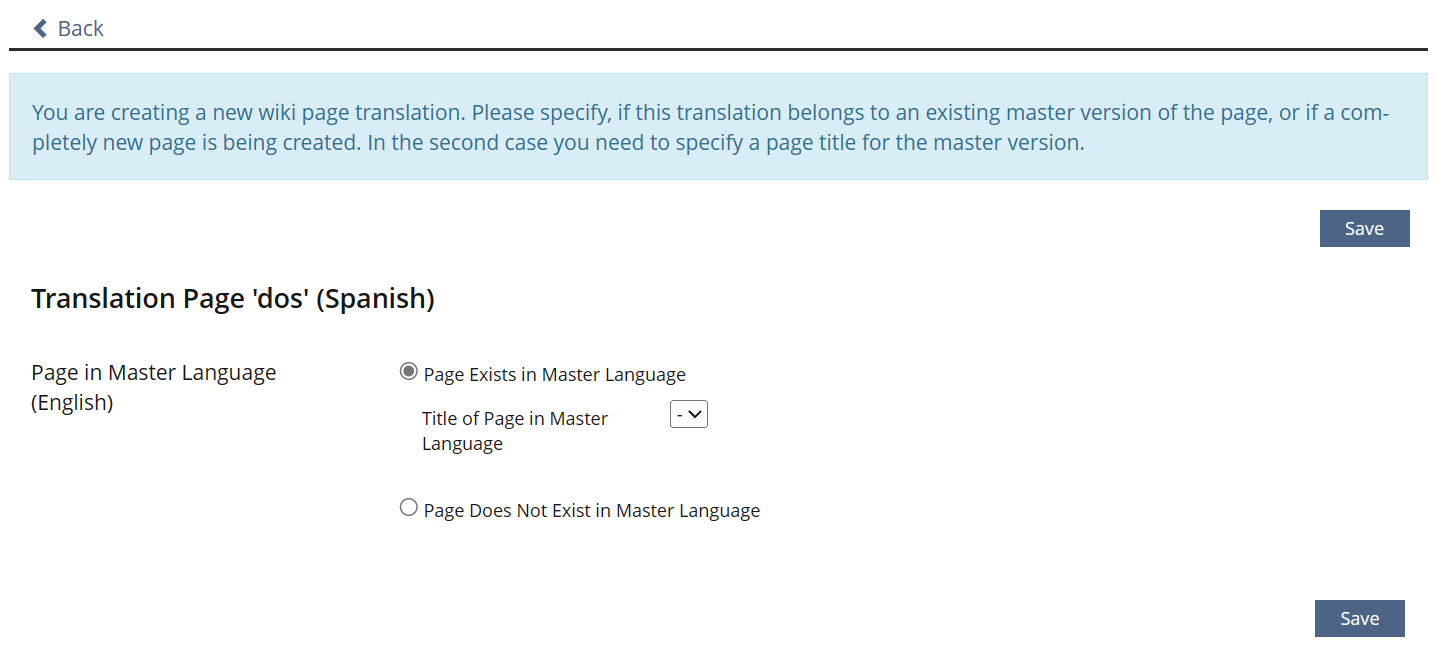The image size is (1443, 659).
Task: Click the 'Page in Master Language' field label
Action: click(x=153, y=373)
